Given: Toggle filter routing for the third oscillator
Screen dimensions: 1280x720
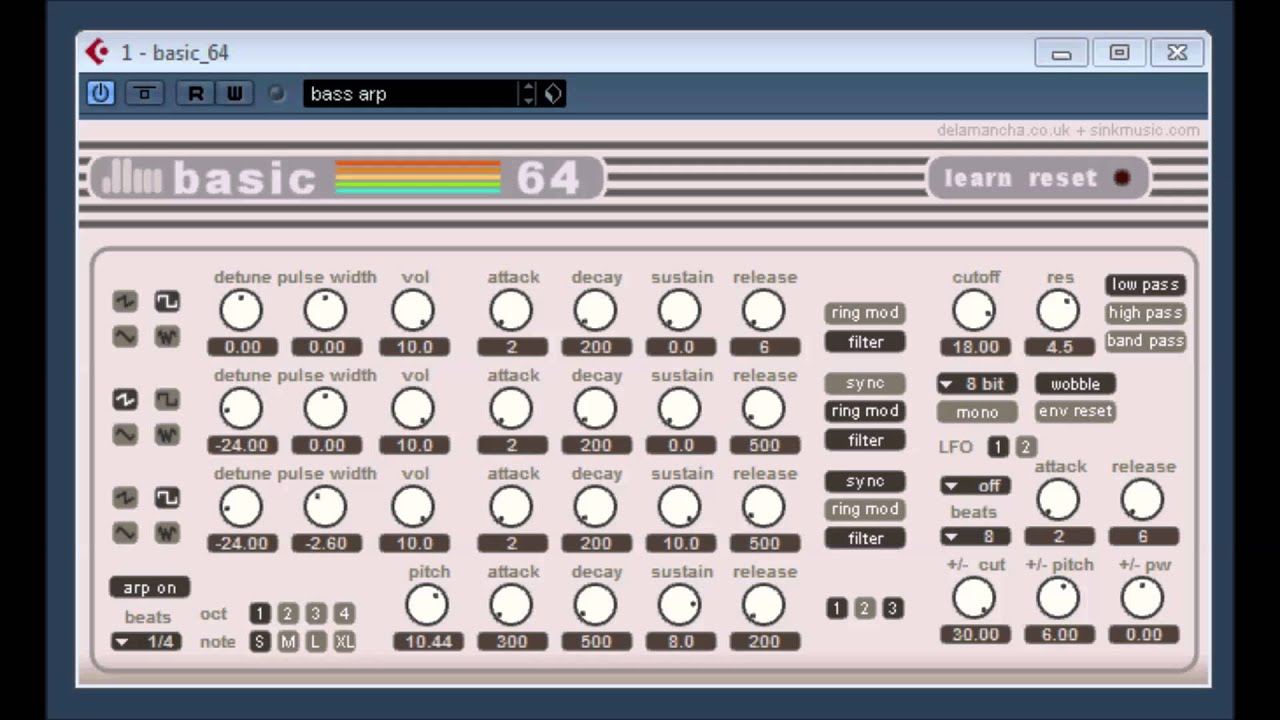Looking at the screenshot, I should tap(865, 538).
